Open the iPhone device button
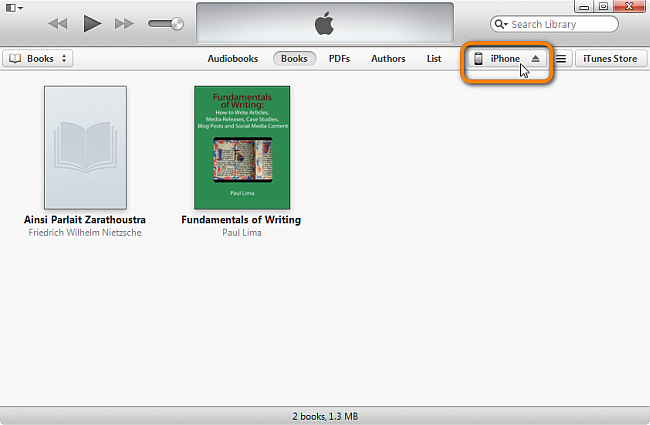The width and height of the screenshot is (650, 425). point(507,58)
